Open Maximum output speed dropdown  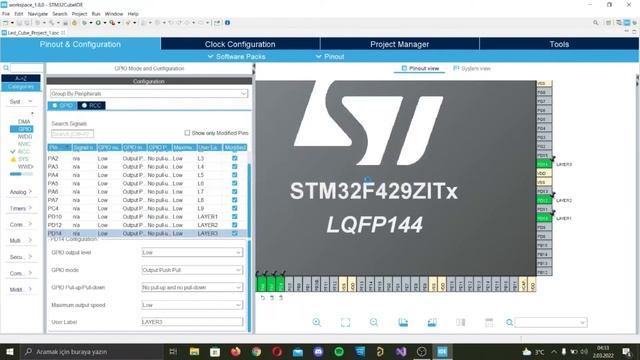192,305
